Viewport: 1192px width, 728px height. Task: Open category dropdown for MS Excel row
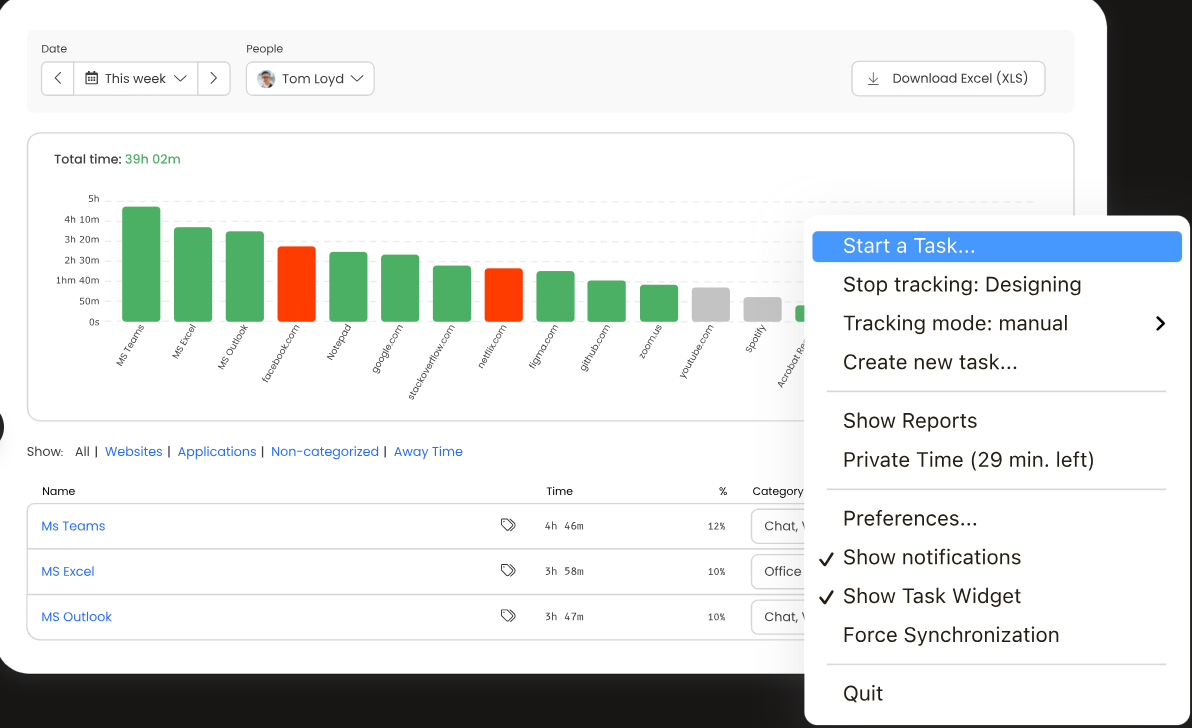pyautogui.click(x=780, y=572)
